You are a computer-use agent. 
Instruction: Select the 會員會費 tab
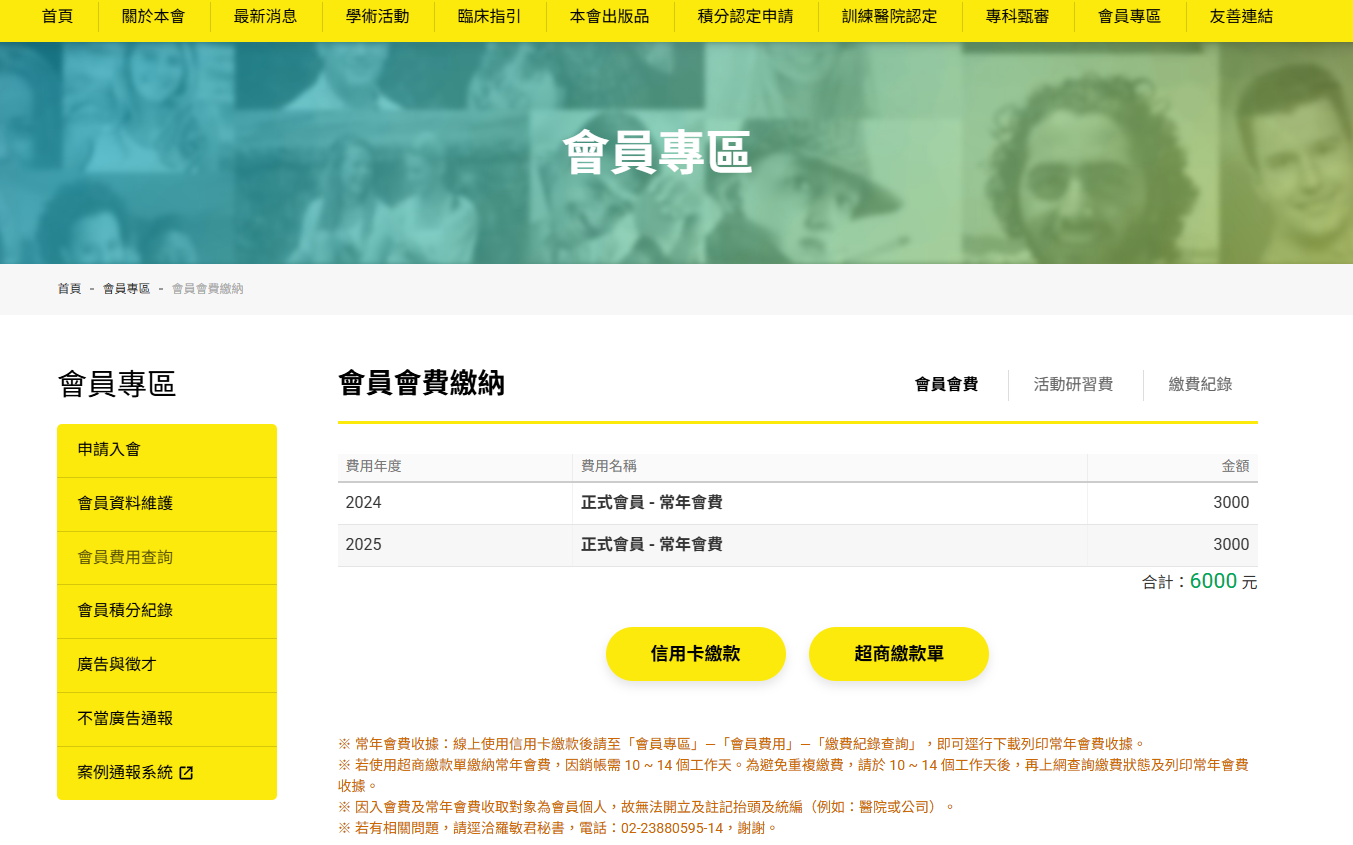tap(946, 384)
